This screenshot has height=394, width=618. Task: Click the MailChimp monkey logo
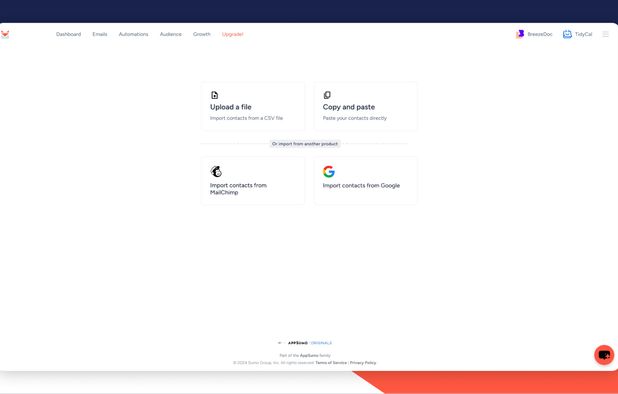point(216,171)
